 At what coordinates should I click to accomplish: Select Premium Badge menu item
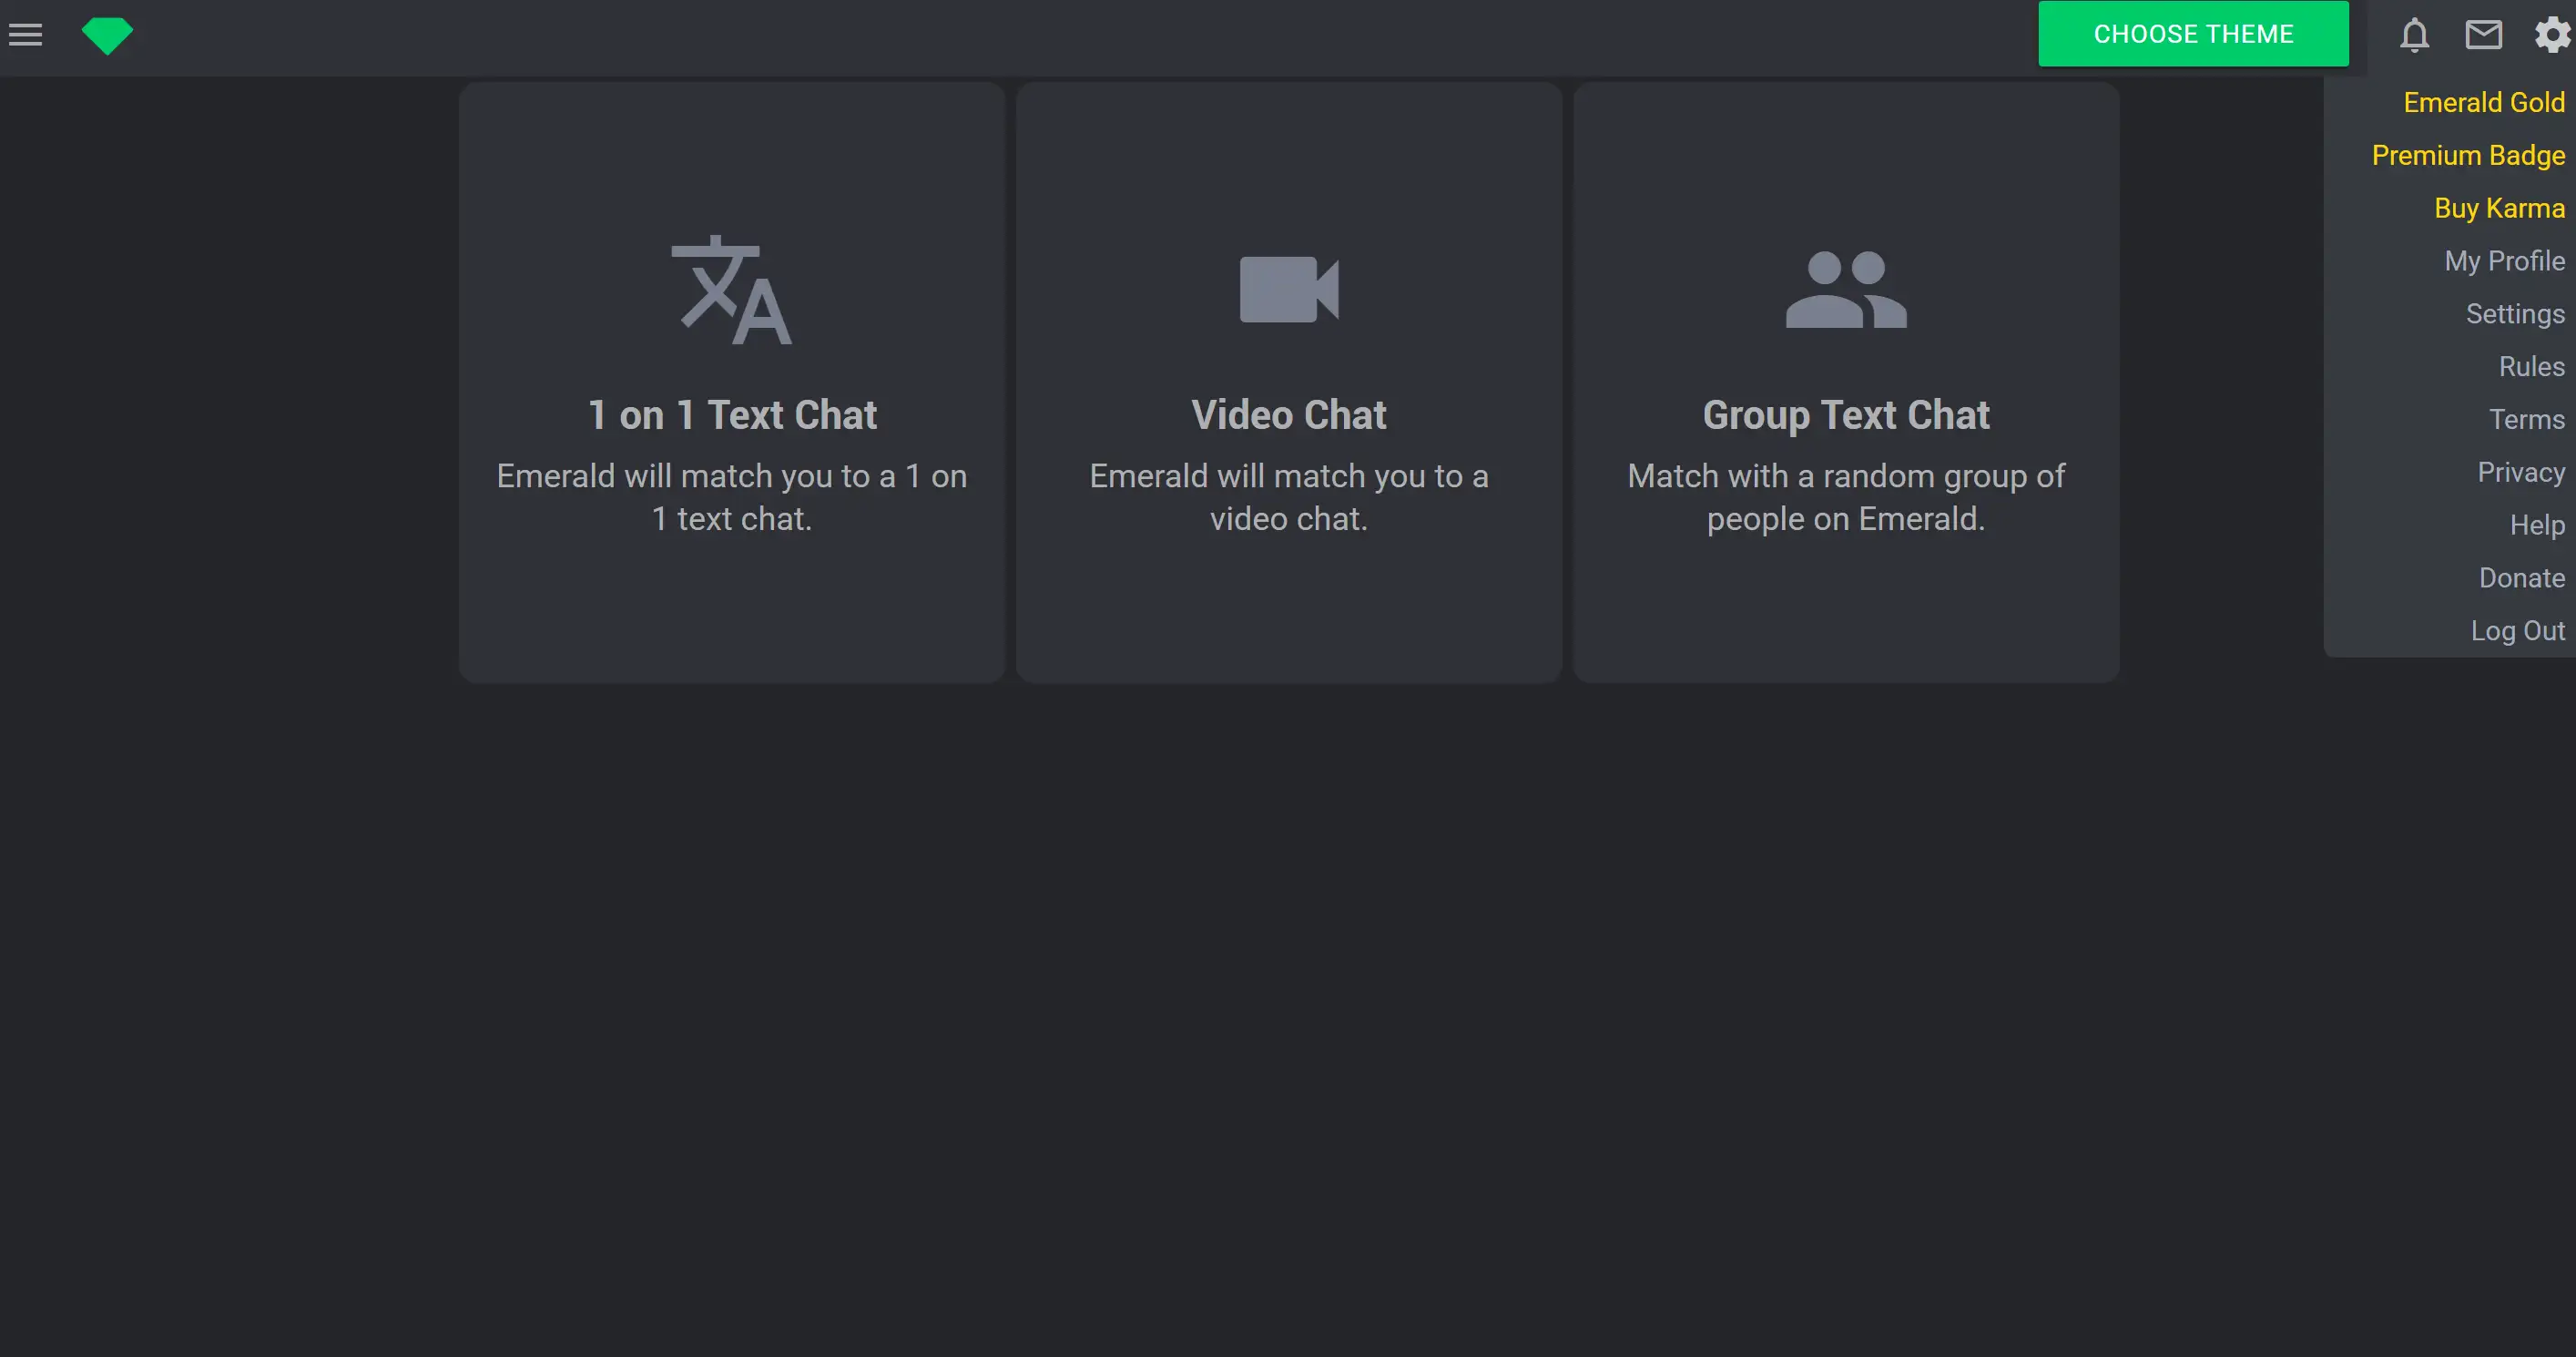[x=2468, y=155]
